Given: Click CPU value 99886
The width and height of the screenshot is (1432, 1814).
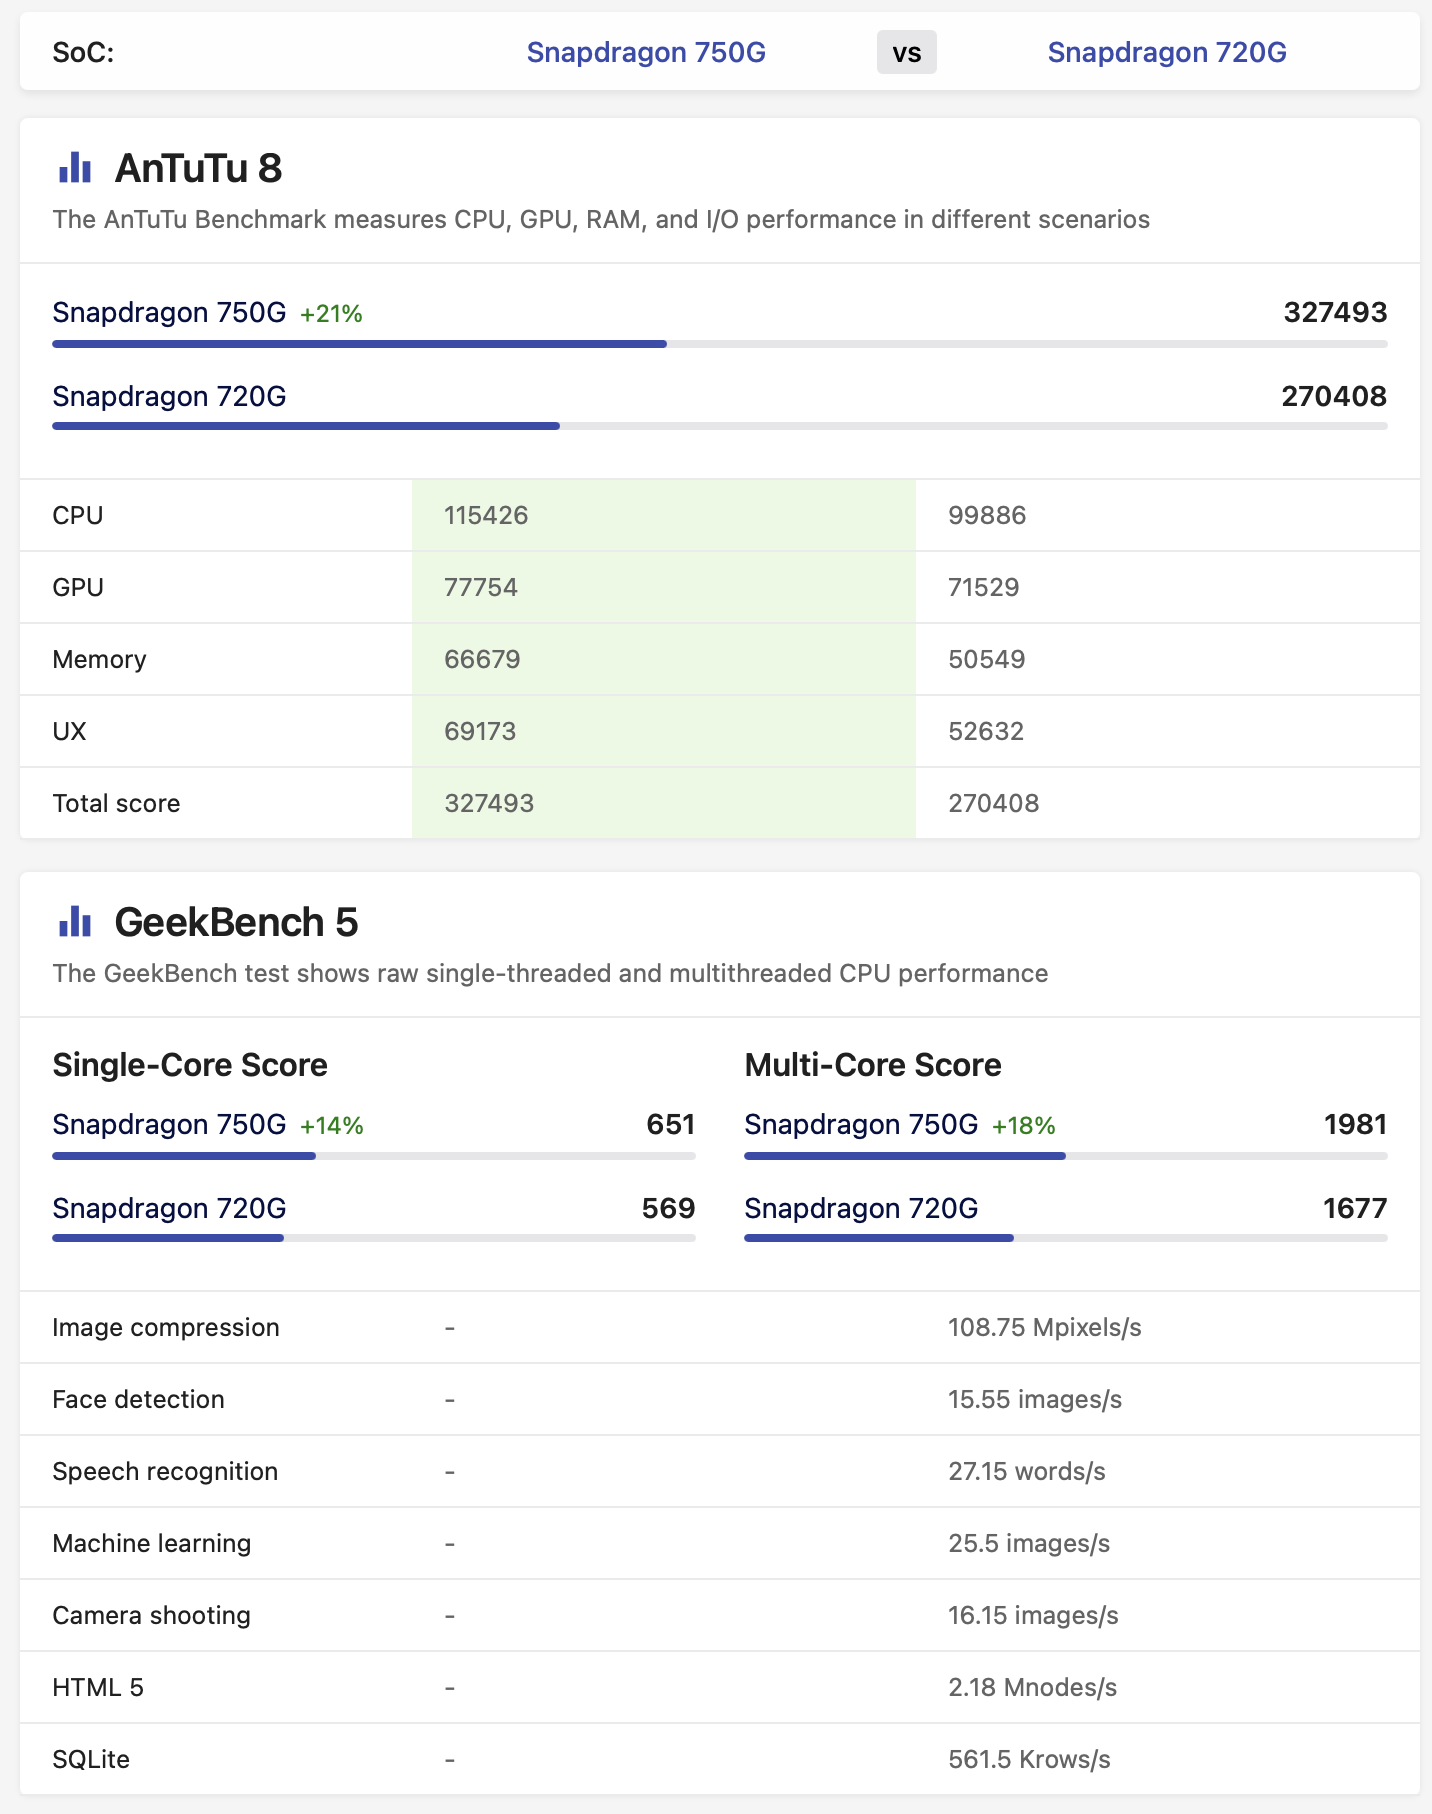Looking at the screenshot, I should coord(987,516).
